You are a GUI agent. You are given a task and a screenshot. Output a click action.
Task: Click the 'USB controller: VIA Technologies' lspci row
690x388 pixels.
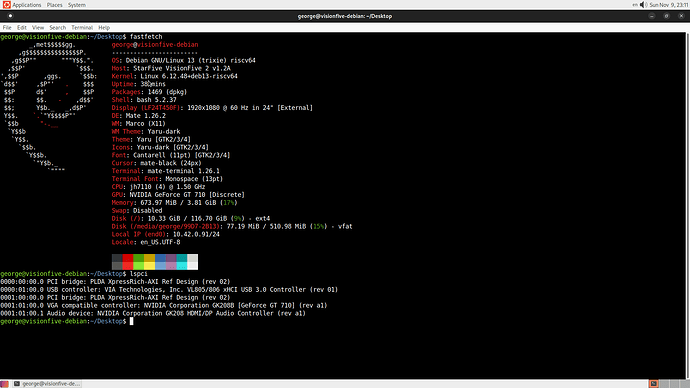(169, 289)
